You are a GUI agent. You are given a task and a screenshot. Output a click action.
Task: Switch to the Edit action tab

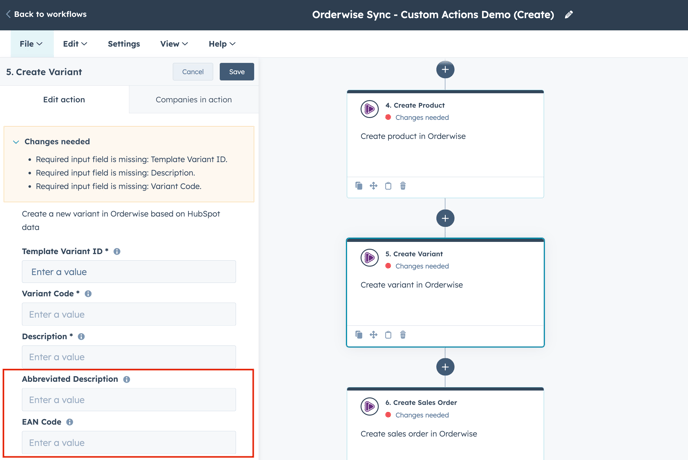coord(64,100)
